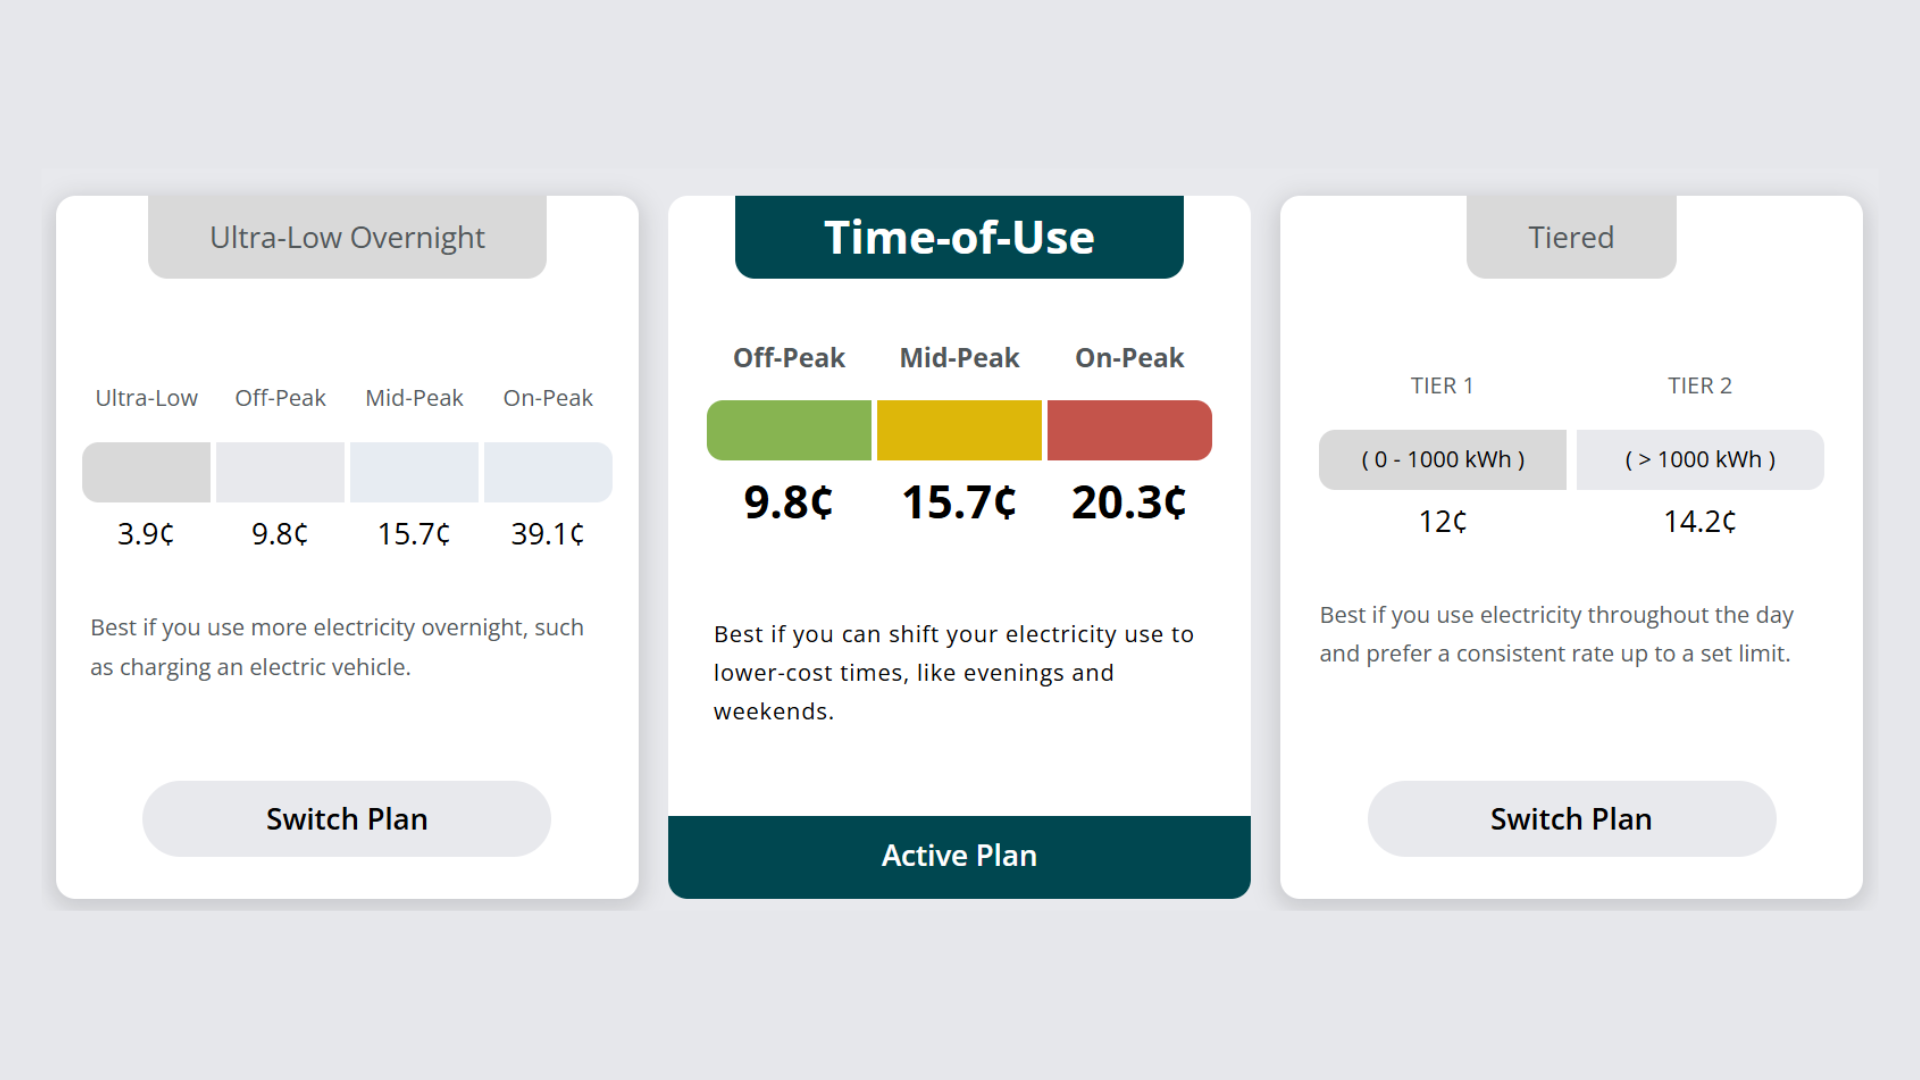Image resolution: width=1920 pixels, height=1080 pixels.
Task: Click the Active Plan button
Action: click(x=958, y=855)
